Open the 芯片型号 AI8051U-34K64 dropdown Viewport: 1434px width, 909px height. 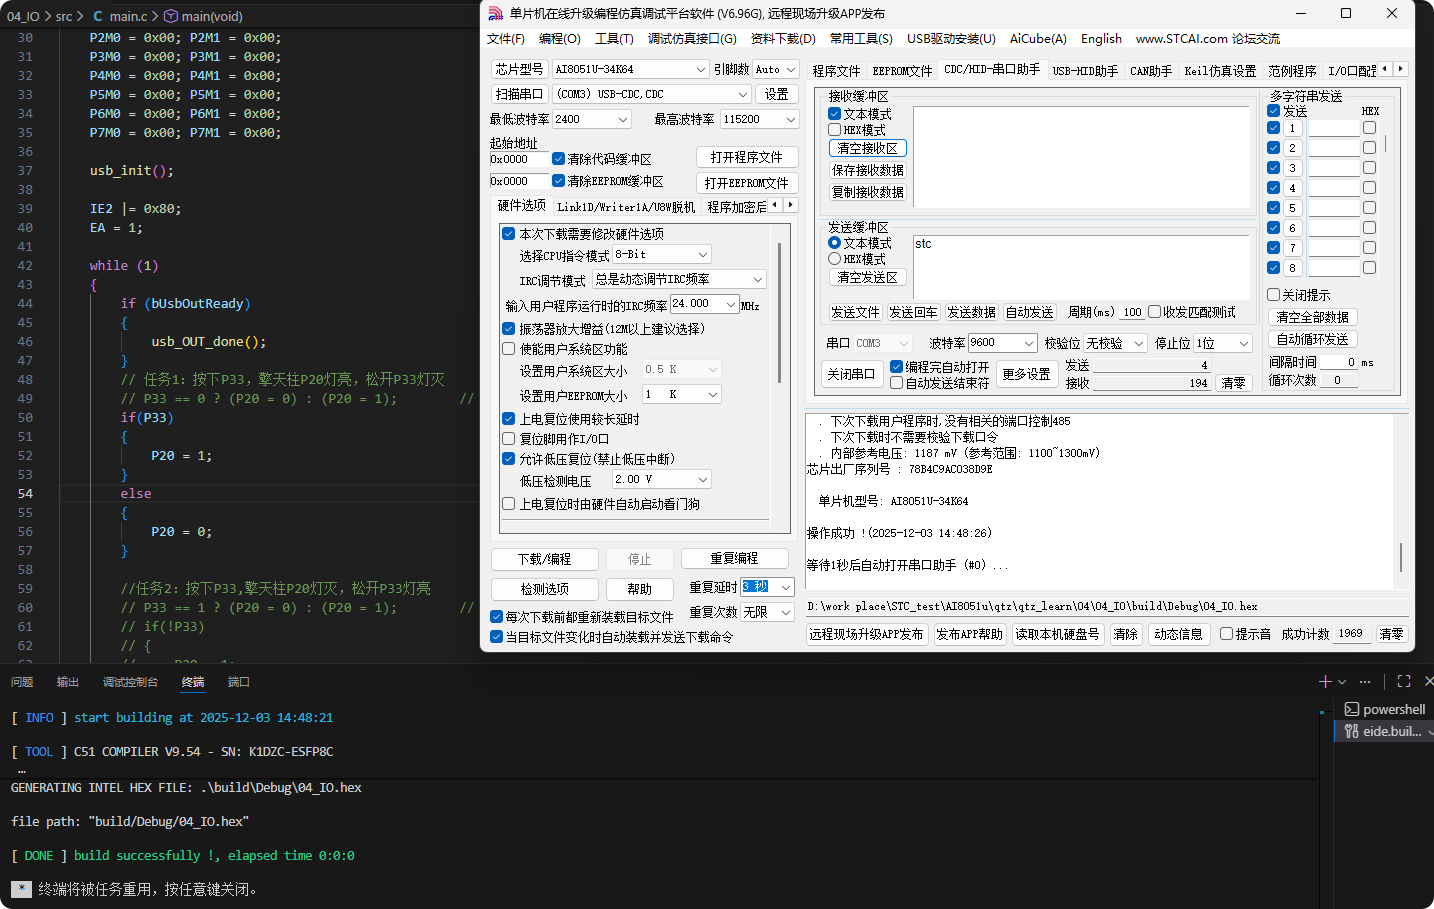(700, 69)
